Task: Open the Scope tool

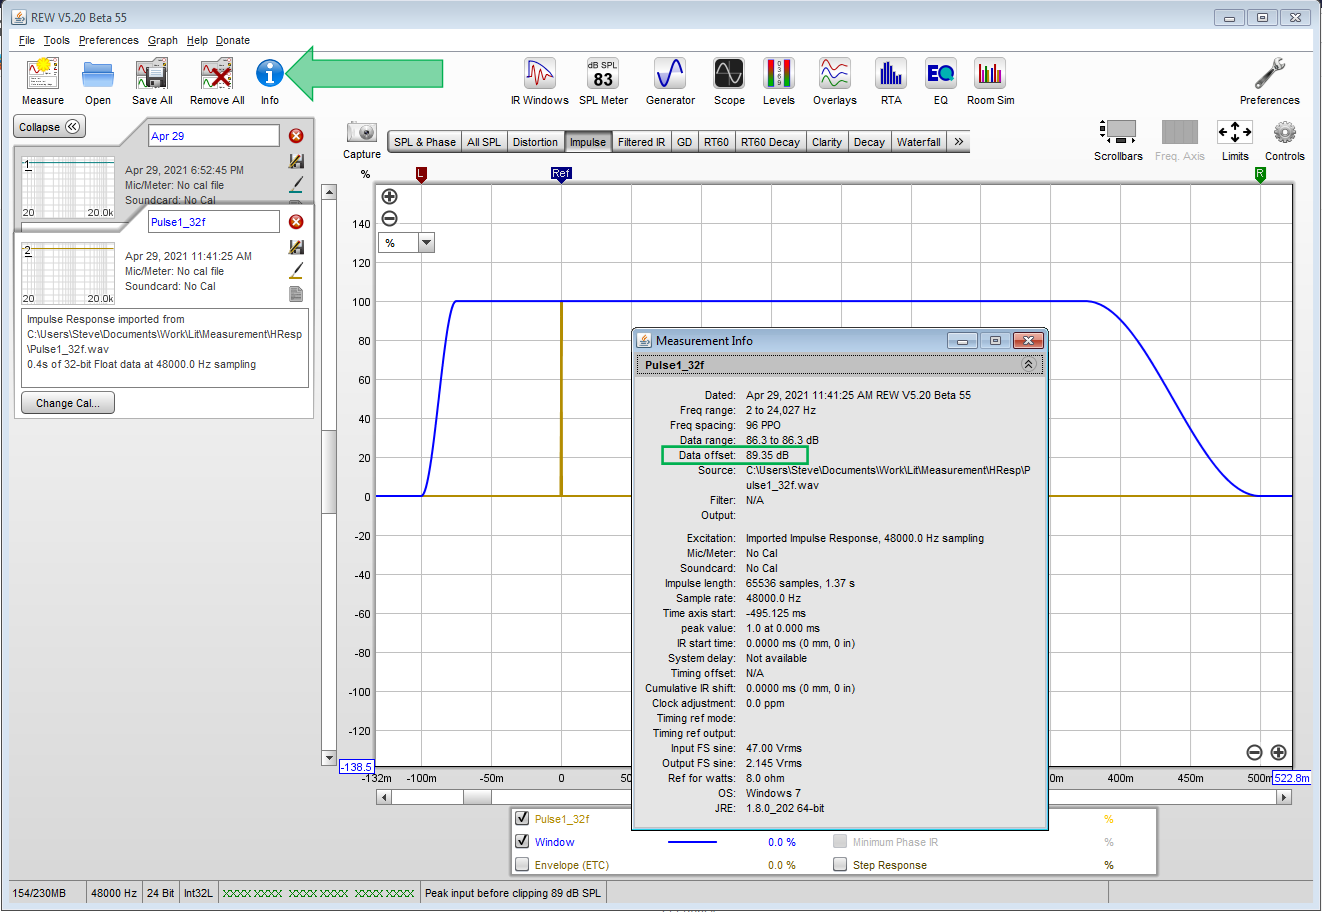Action: click(x=729, y=74)
